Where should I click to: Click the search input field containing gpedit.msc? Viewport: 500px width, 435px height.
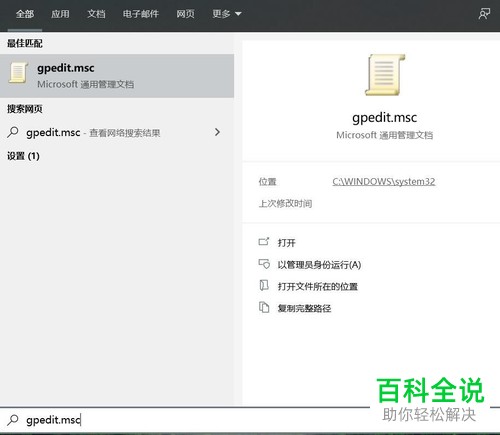point(185,420)
